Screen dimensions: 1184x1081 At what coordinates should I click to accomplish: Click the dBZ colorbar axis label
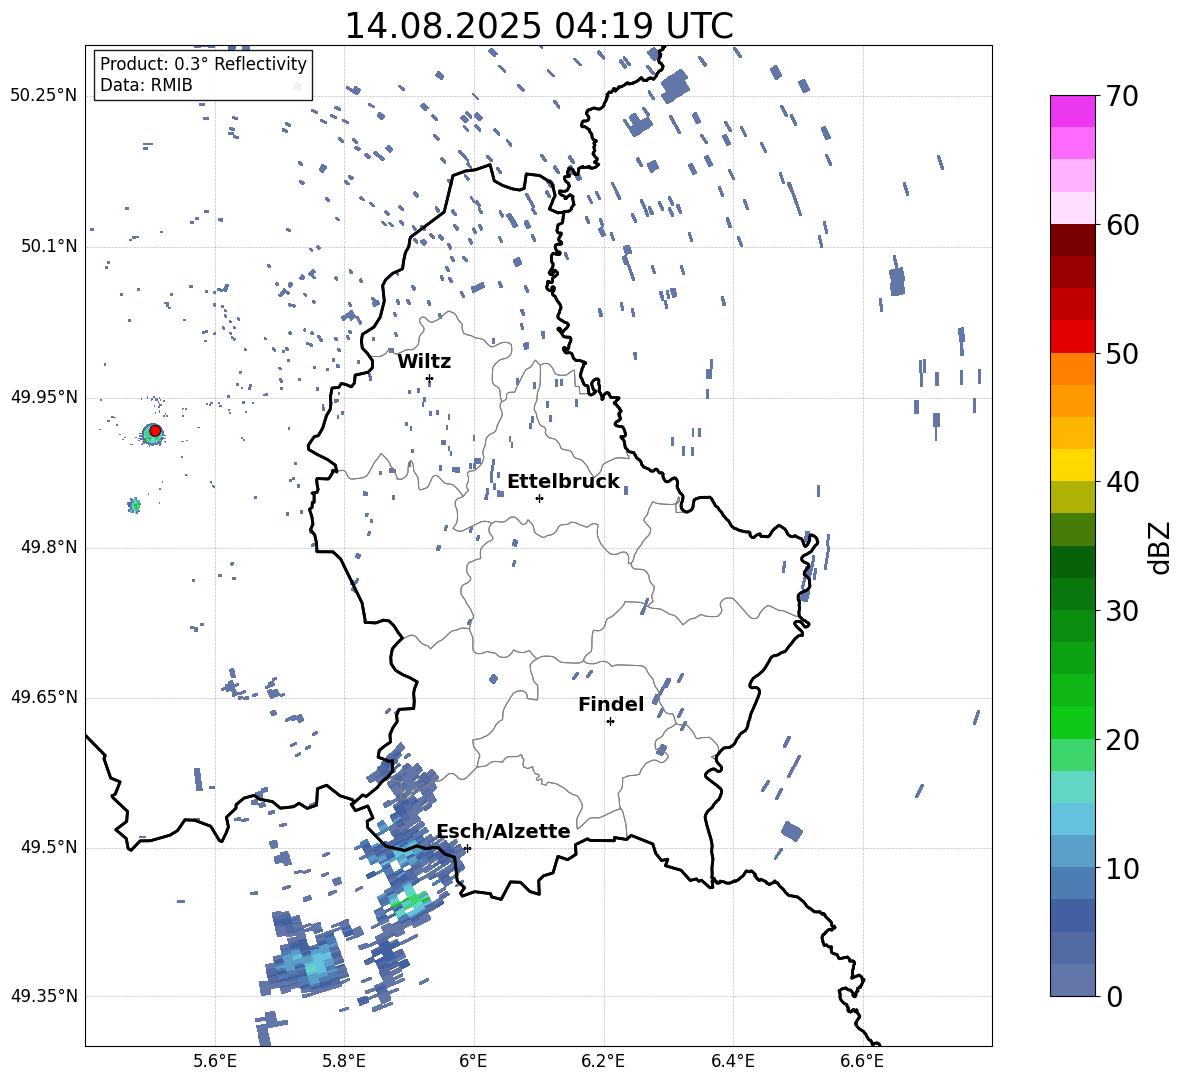(1161, 547)
